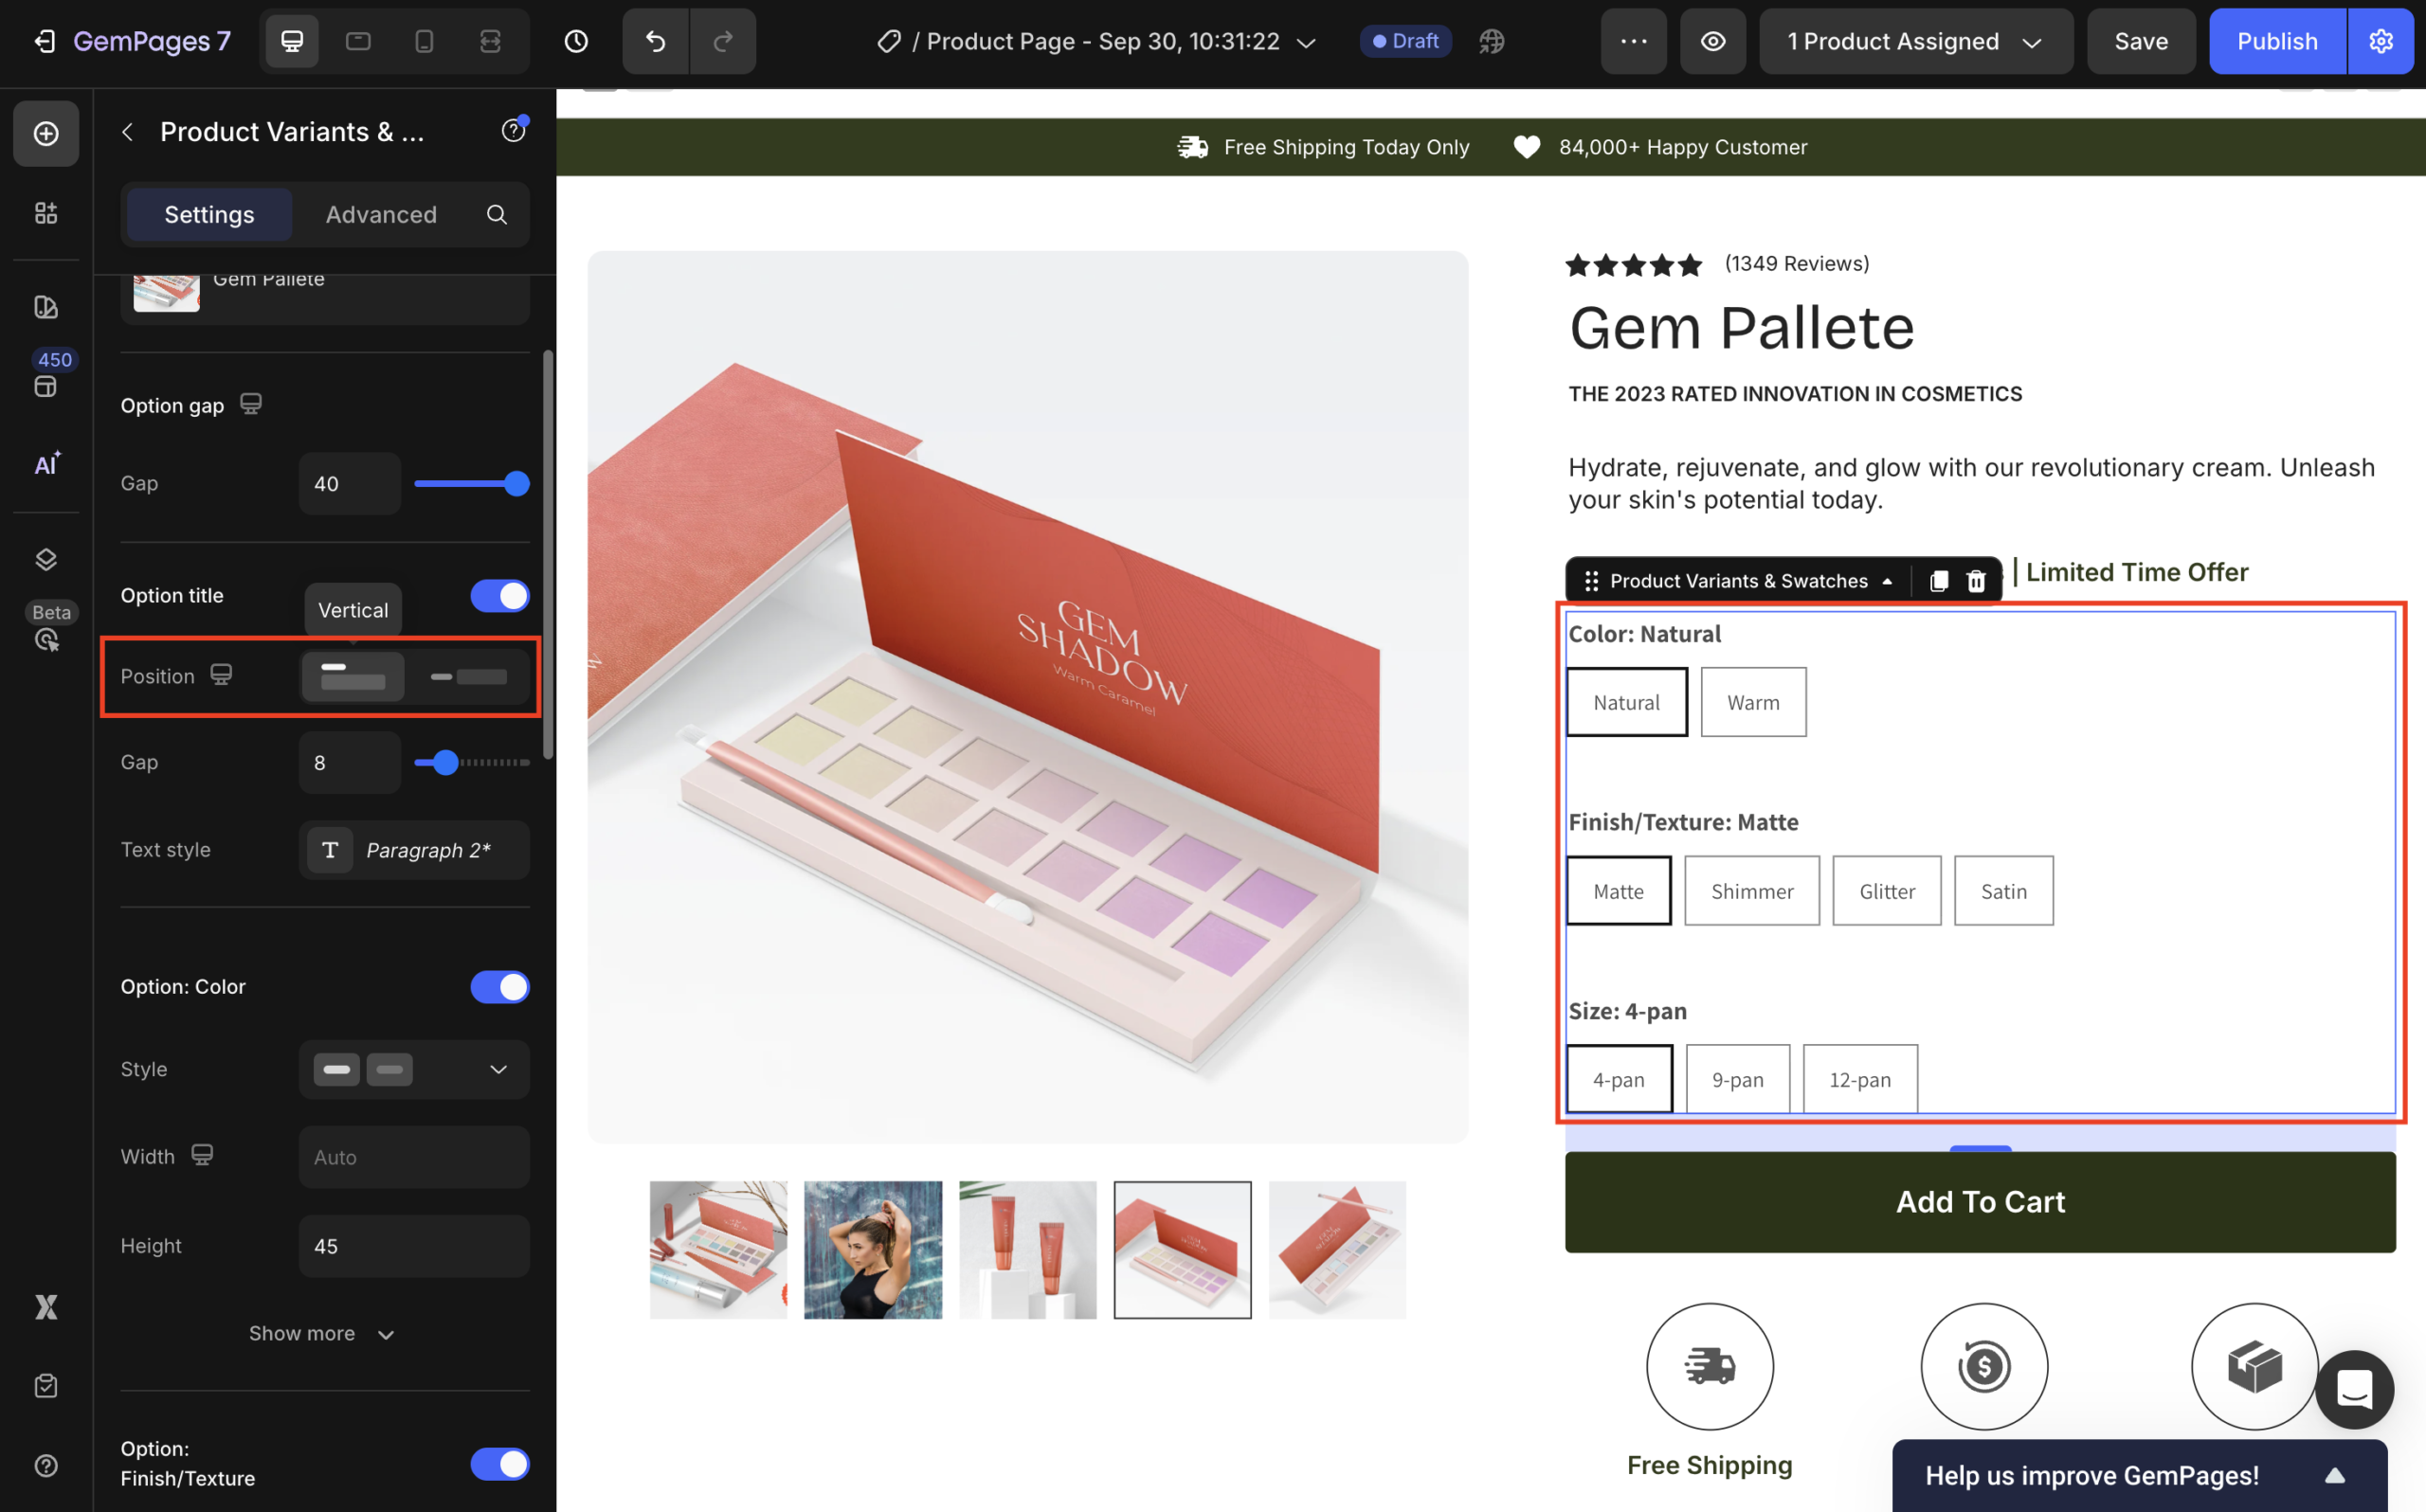Switch to the Advanced tab
Viewport: 2426px width, 1512px height.
tap(381, 214)
